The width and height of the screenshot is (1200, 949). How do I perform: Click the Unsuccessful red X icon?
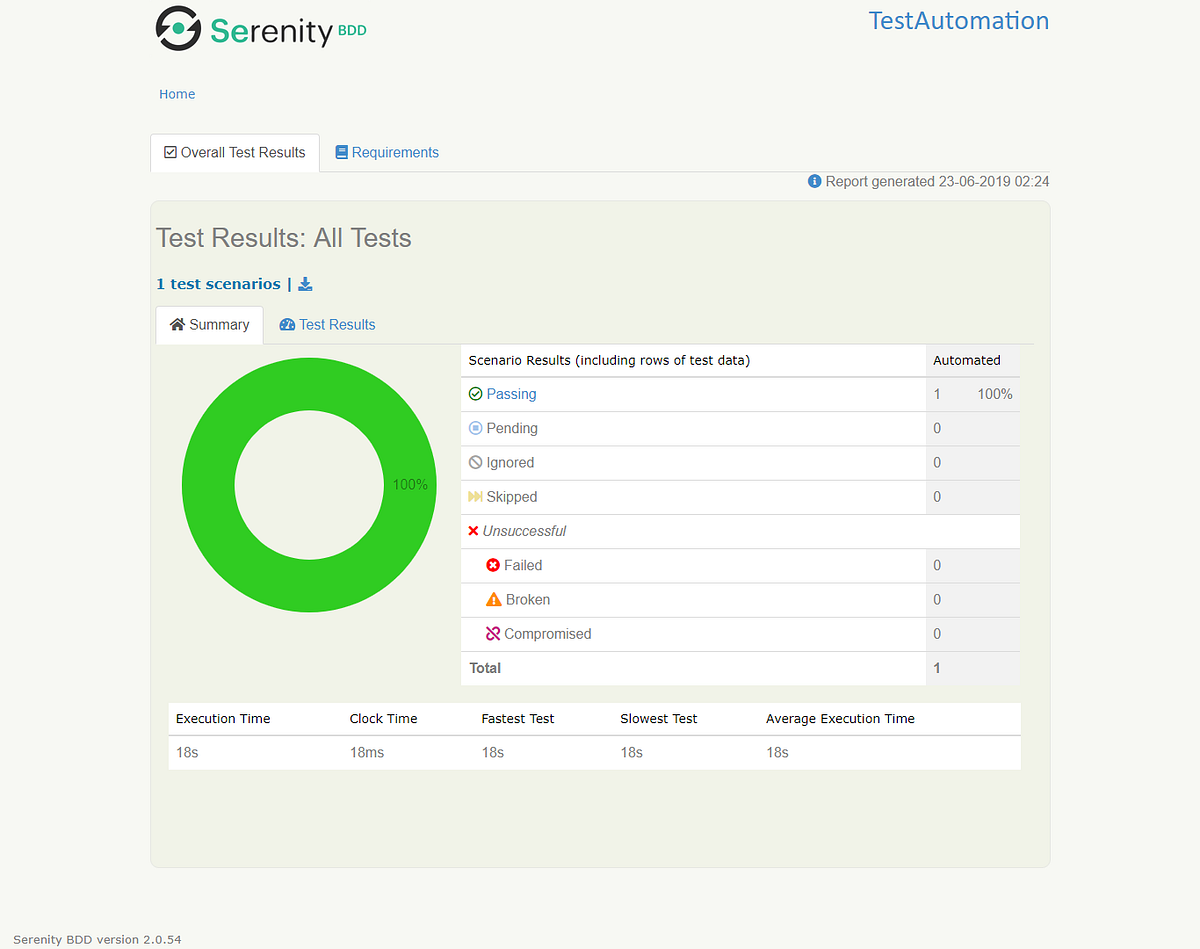473,531
